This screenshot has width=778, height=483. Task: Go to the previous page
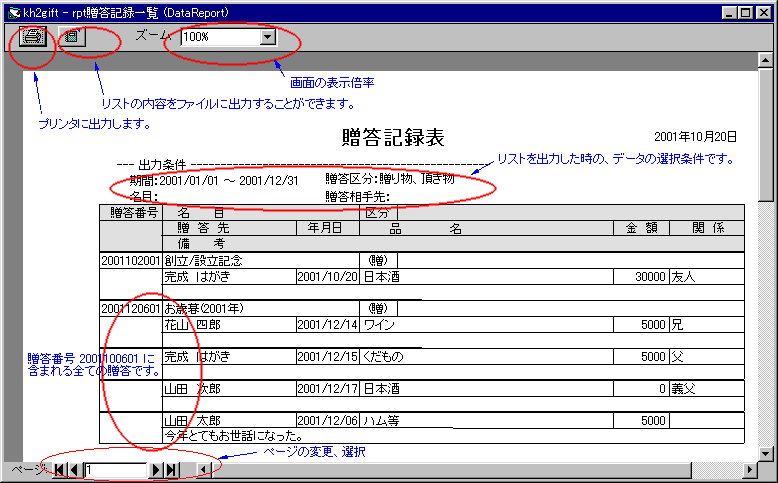74,469
